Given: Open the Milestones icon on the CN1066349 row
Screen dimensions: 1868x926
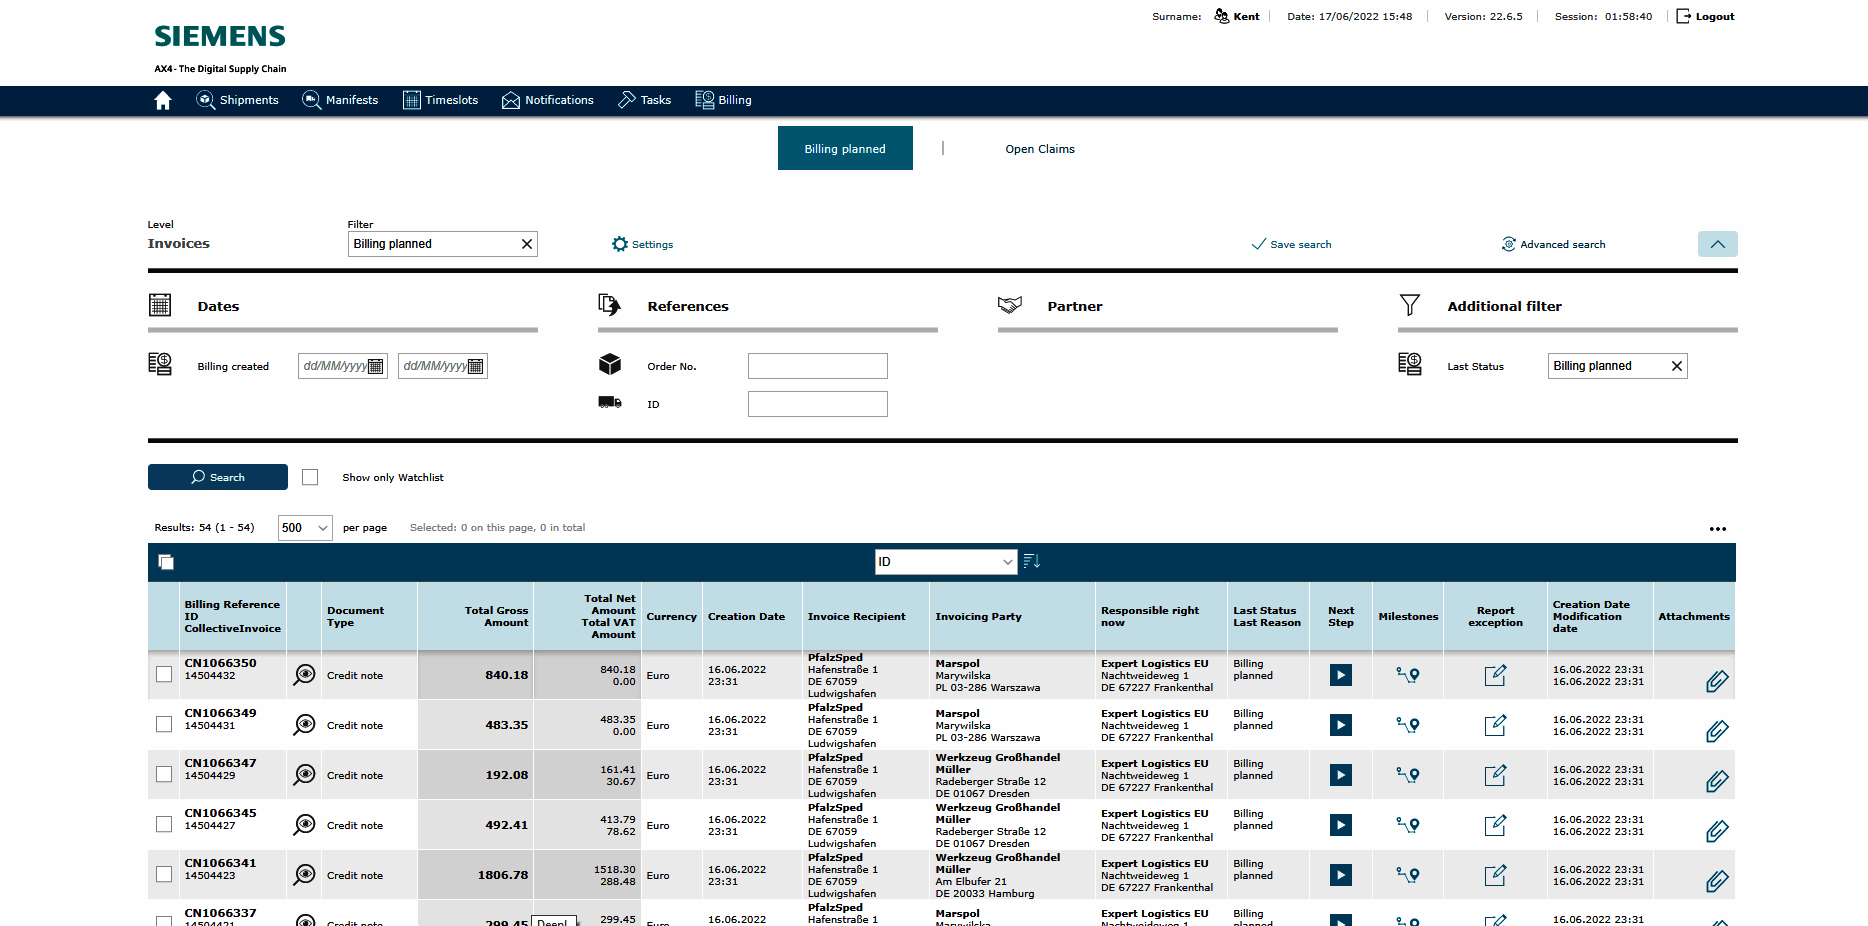Looking at the screenshot, I should point(1408,725).
